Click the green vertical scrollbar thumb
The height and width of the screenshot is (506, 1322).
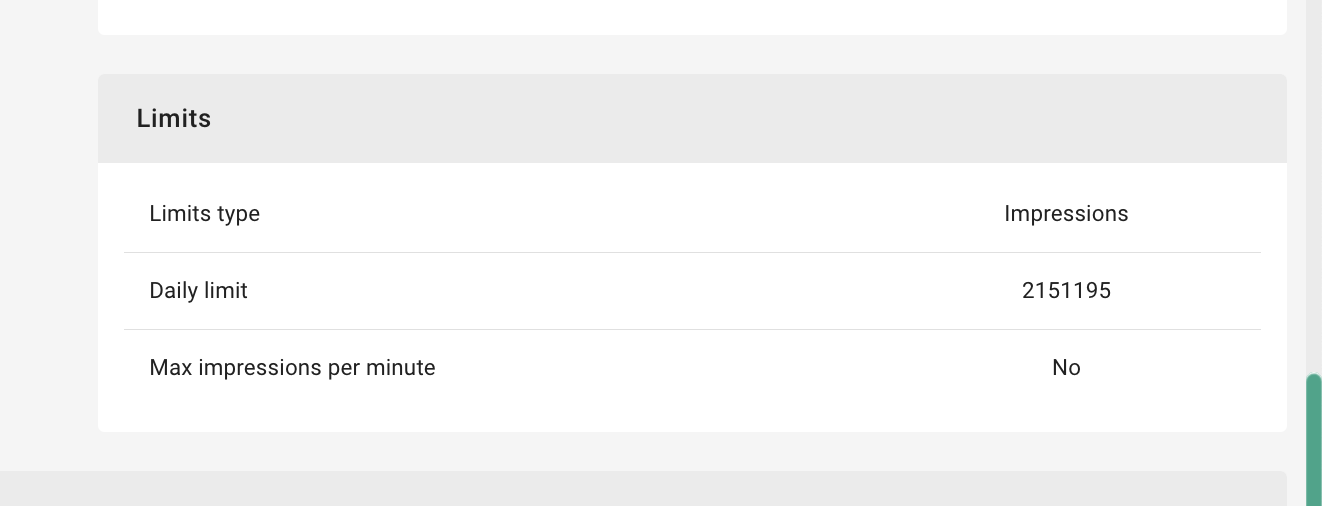coord(1314,440)
